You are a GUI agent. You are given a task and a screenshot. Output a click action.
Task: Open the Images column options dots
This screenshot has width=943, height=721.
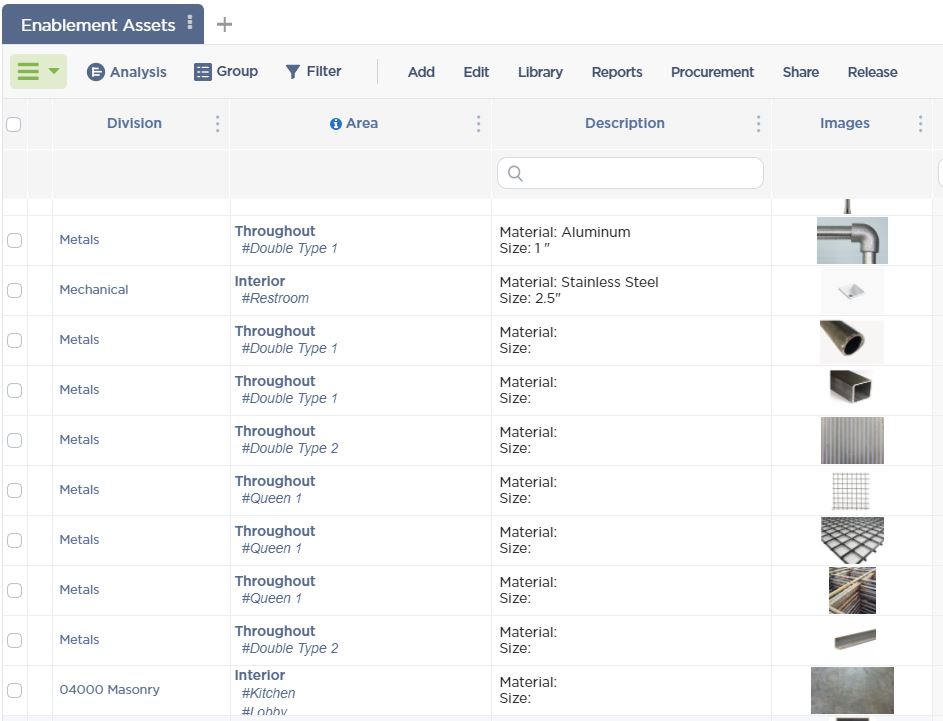pos(920,124)
